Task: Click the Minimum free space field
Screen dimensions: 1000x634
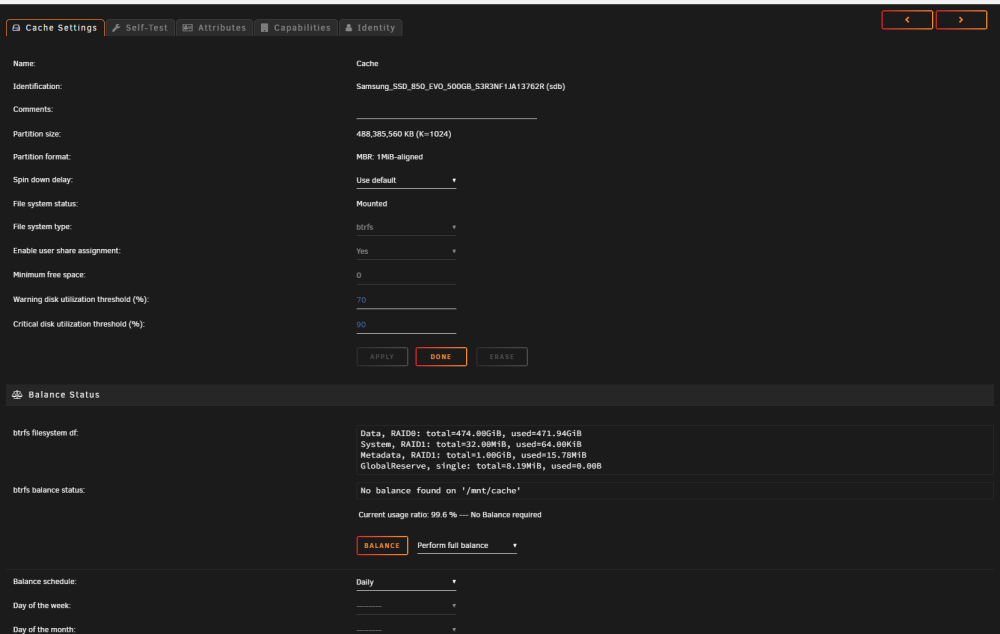Action: (406, 276)
